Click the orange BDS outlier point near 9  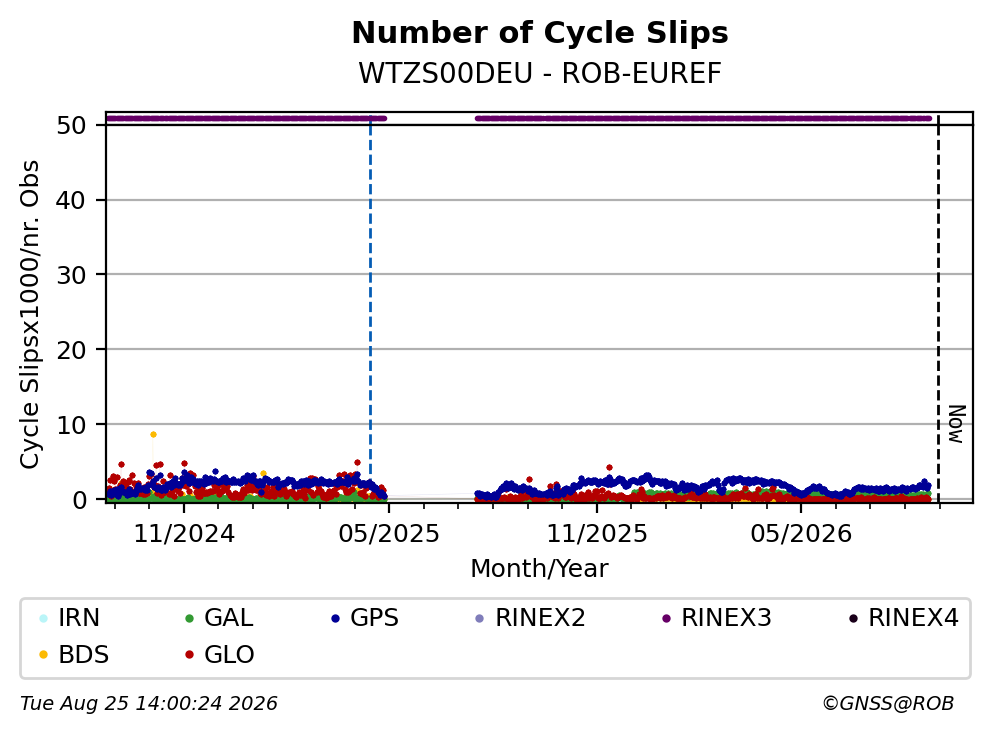[153, 434]
